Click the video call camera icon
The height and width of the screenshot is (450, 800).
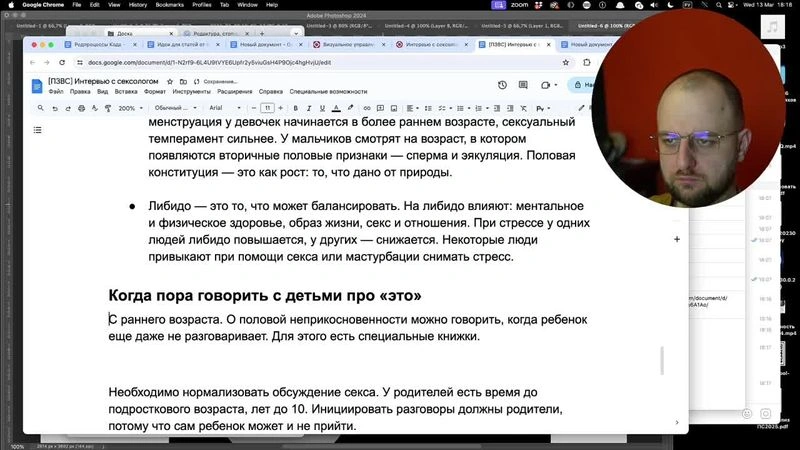click(x=545, y=85)
